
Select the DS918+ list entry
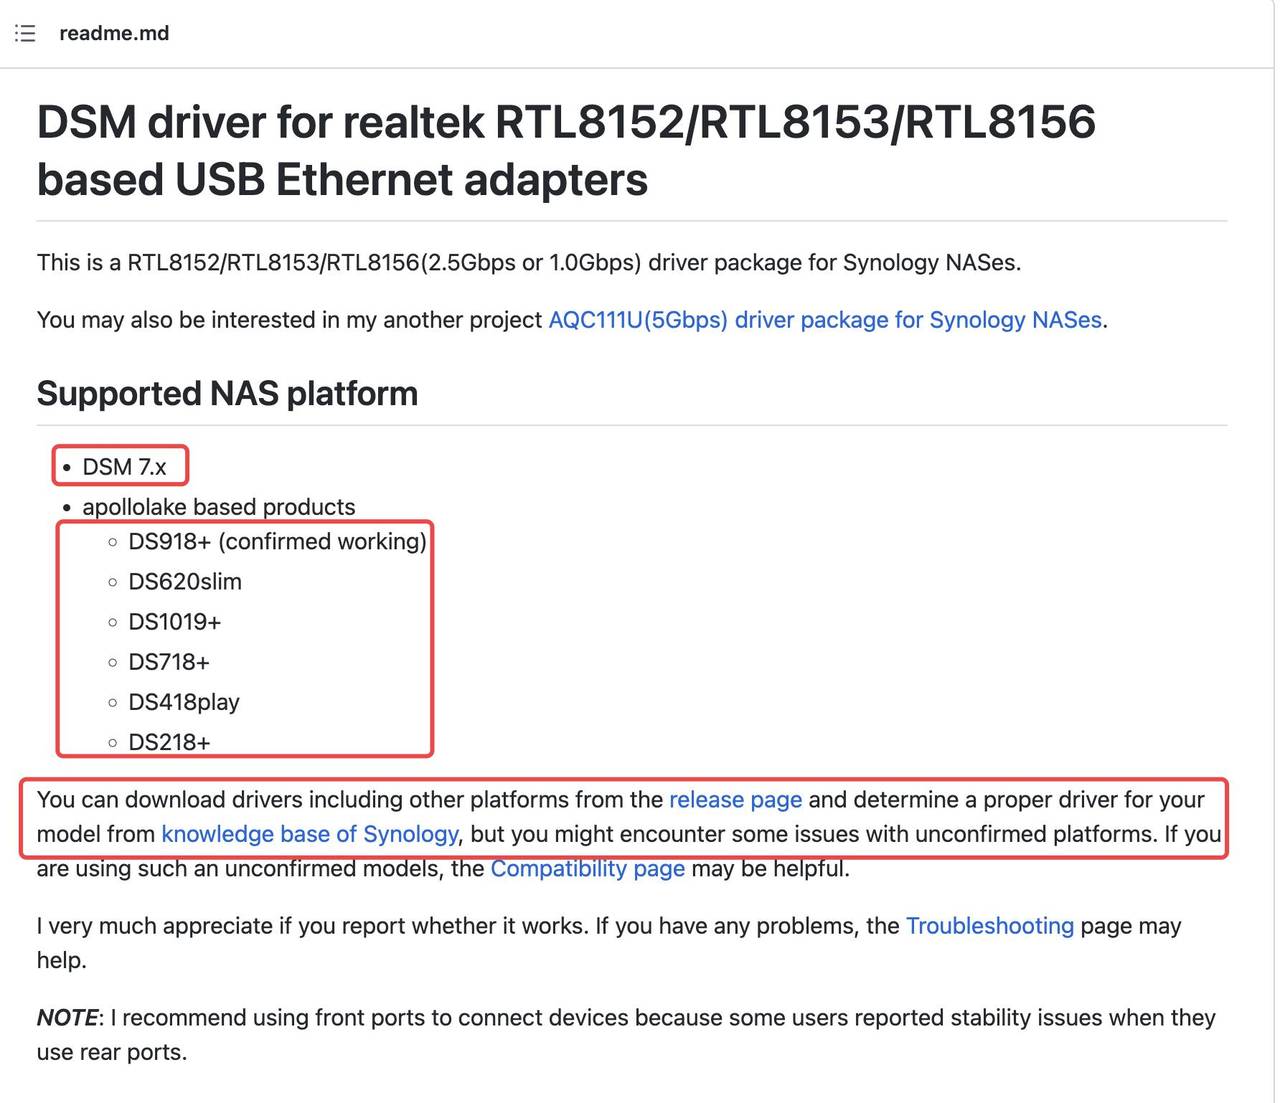coord(278,541)
